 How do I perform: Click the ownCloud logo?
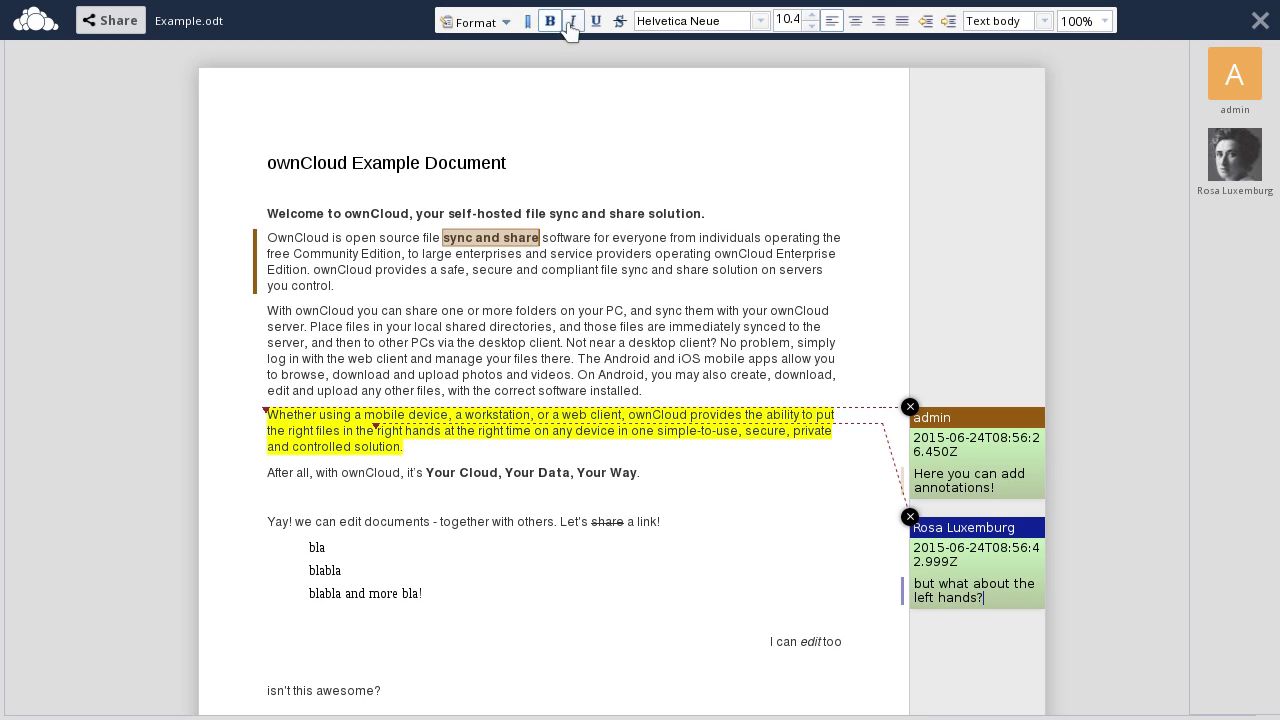pos(35,20)
